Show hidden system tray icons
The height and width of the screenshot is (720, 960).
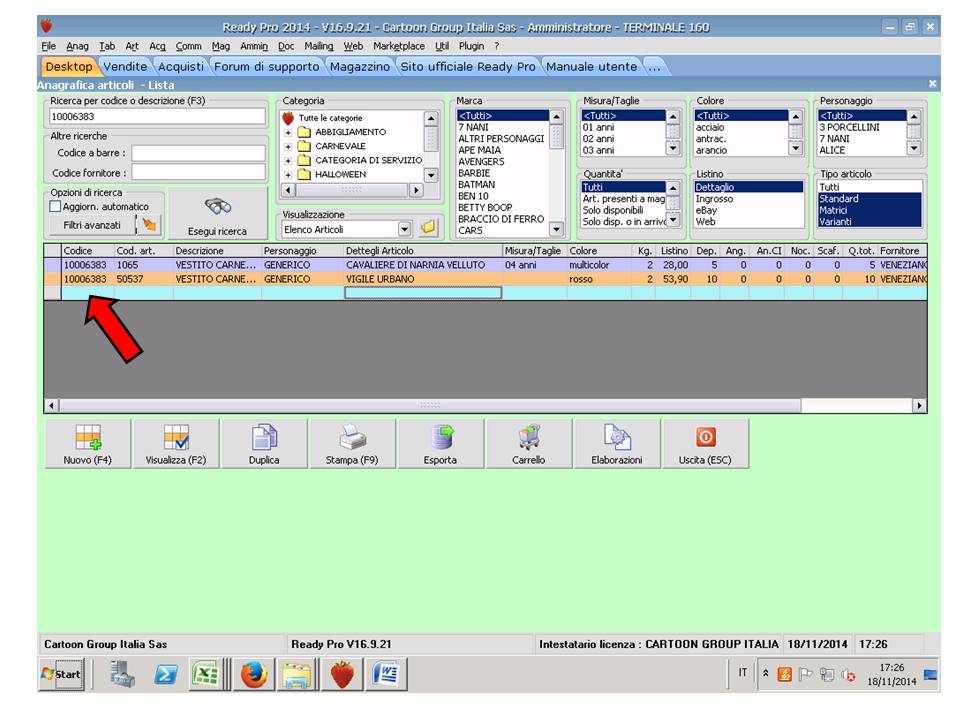pyautogui.click(x=765, y=673)
